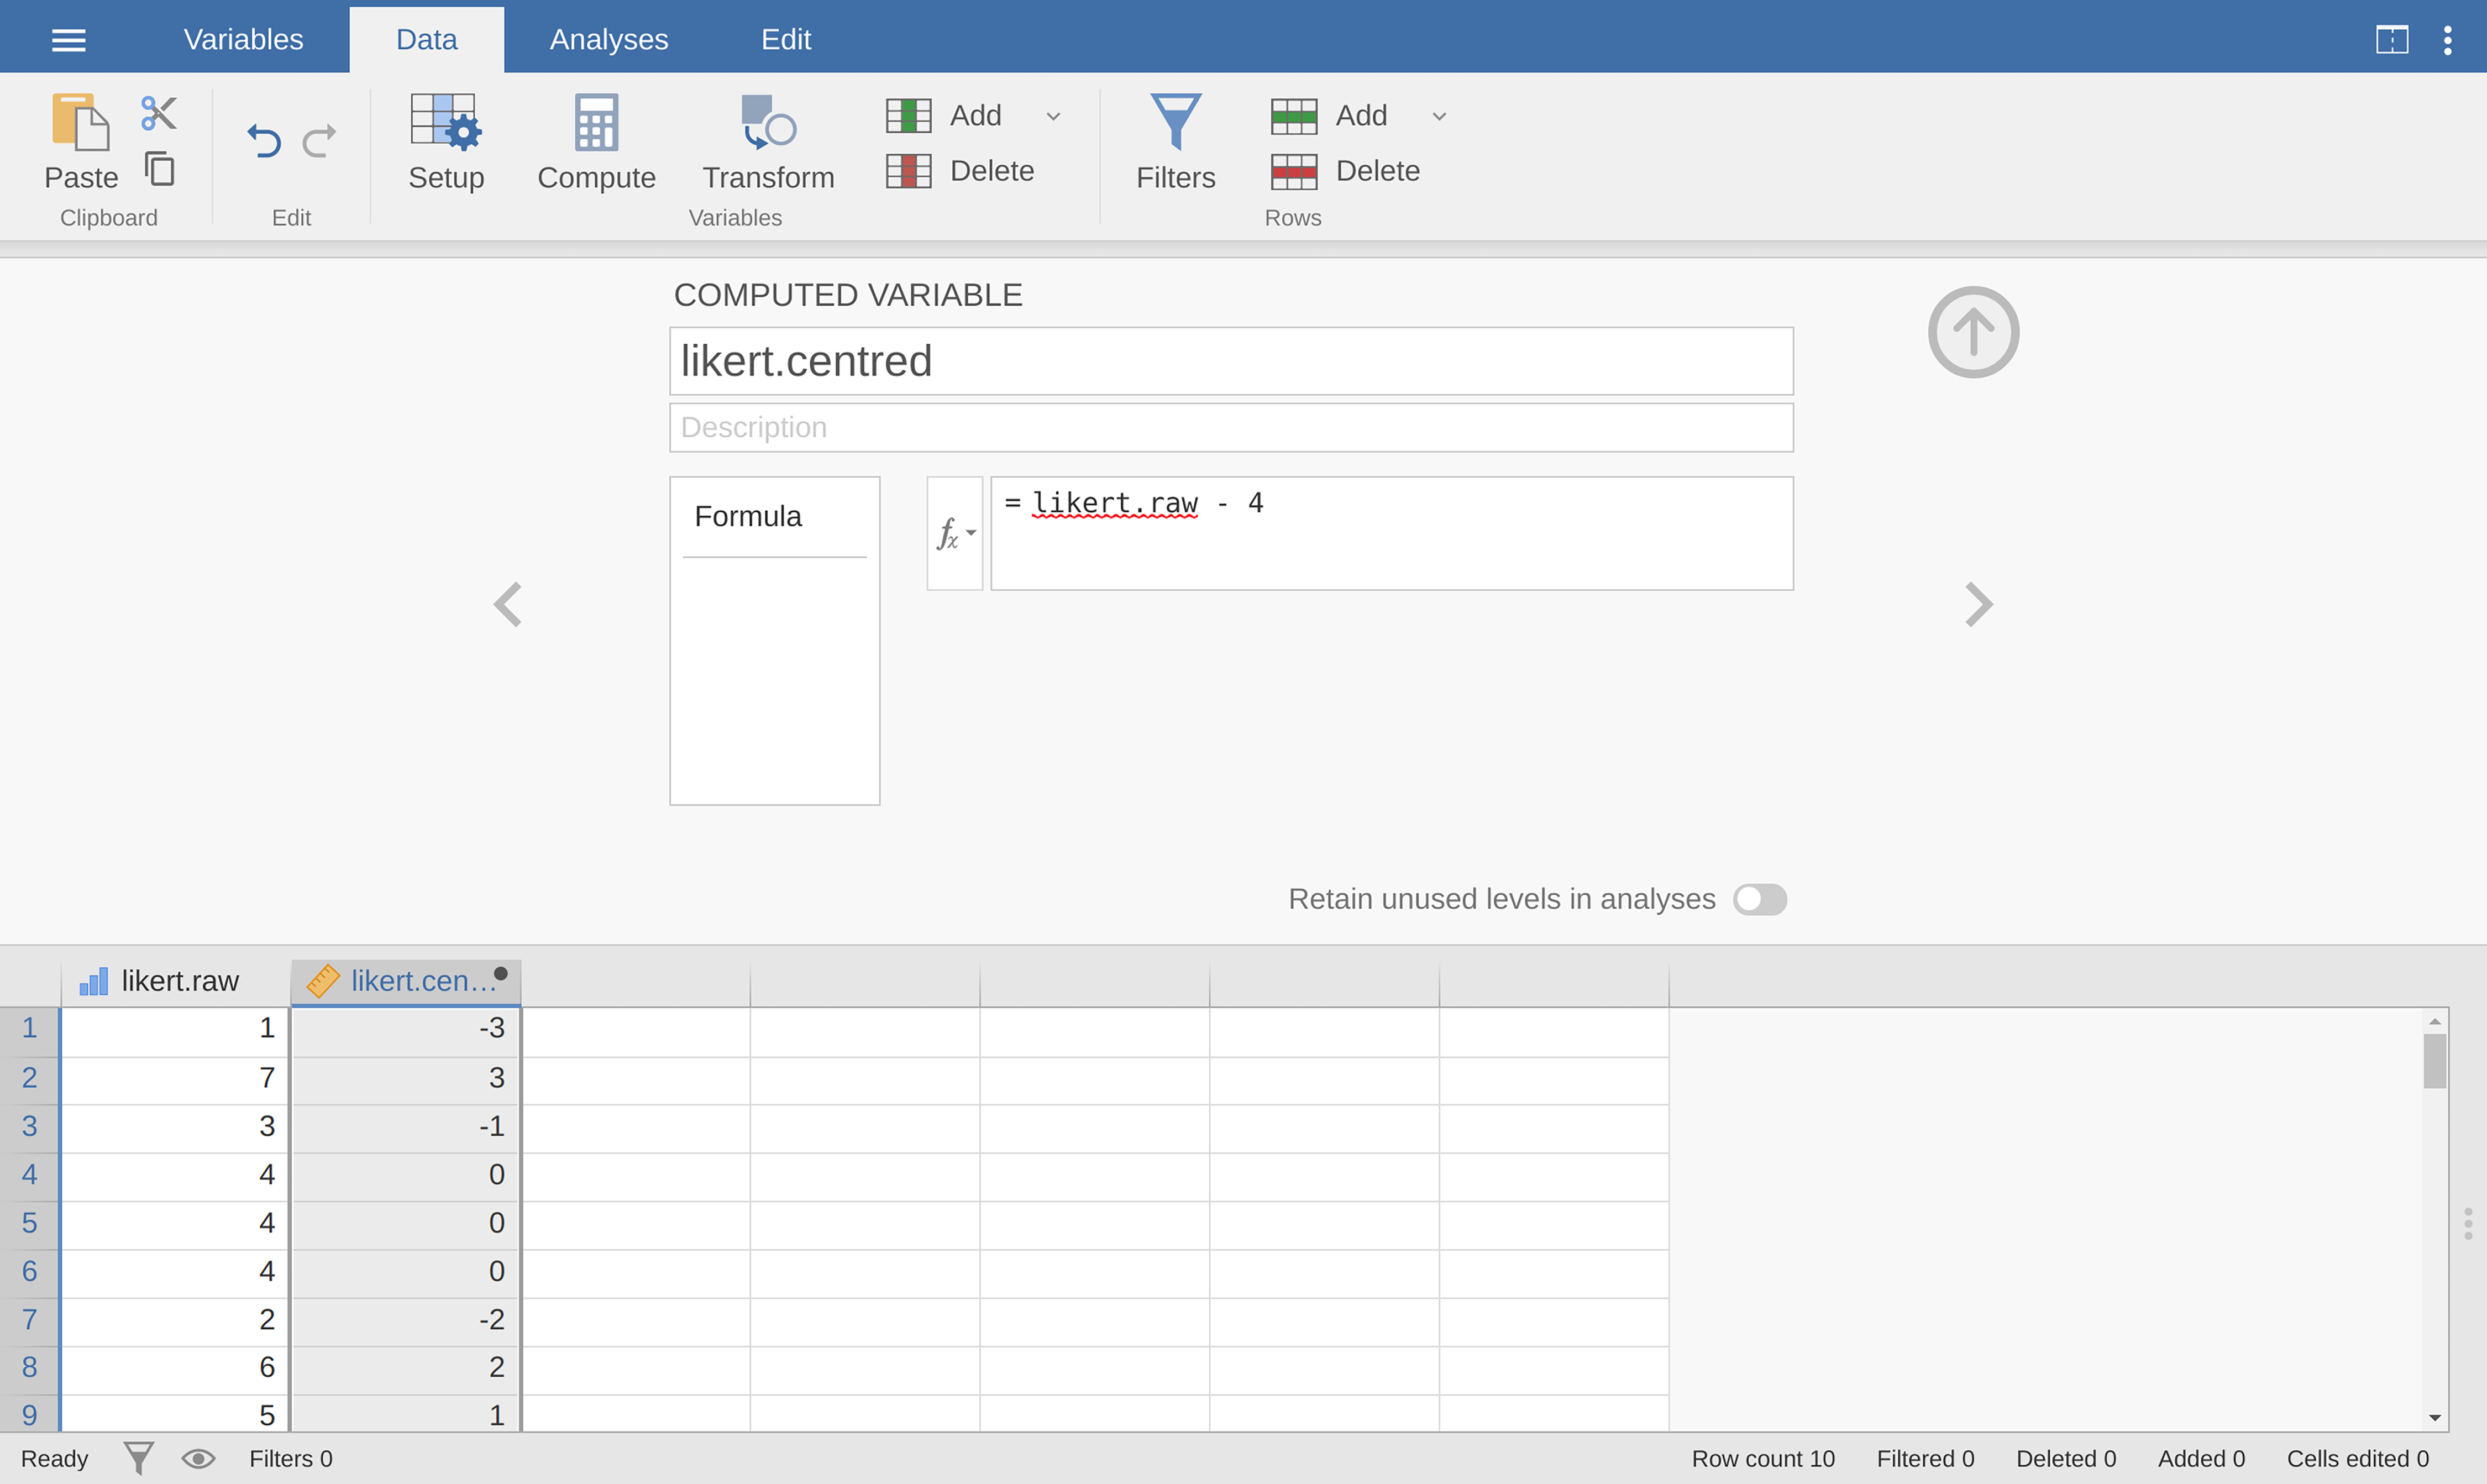Collapse the computed variable editor with up arrow
The image size is (2487, 1484).
1973,332
